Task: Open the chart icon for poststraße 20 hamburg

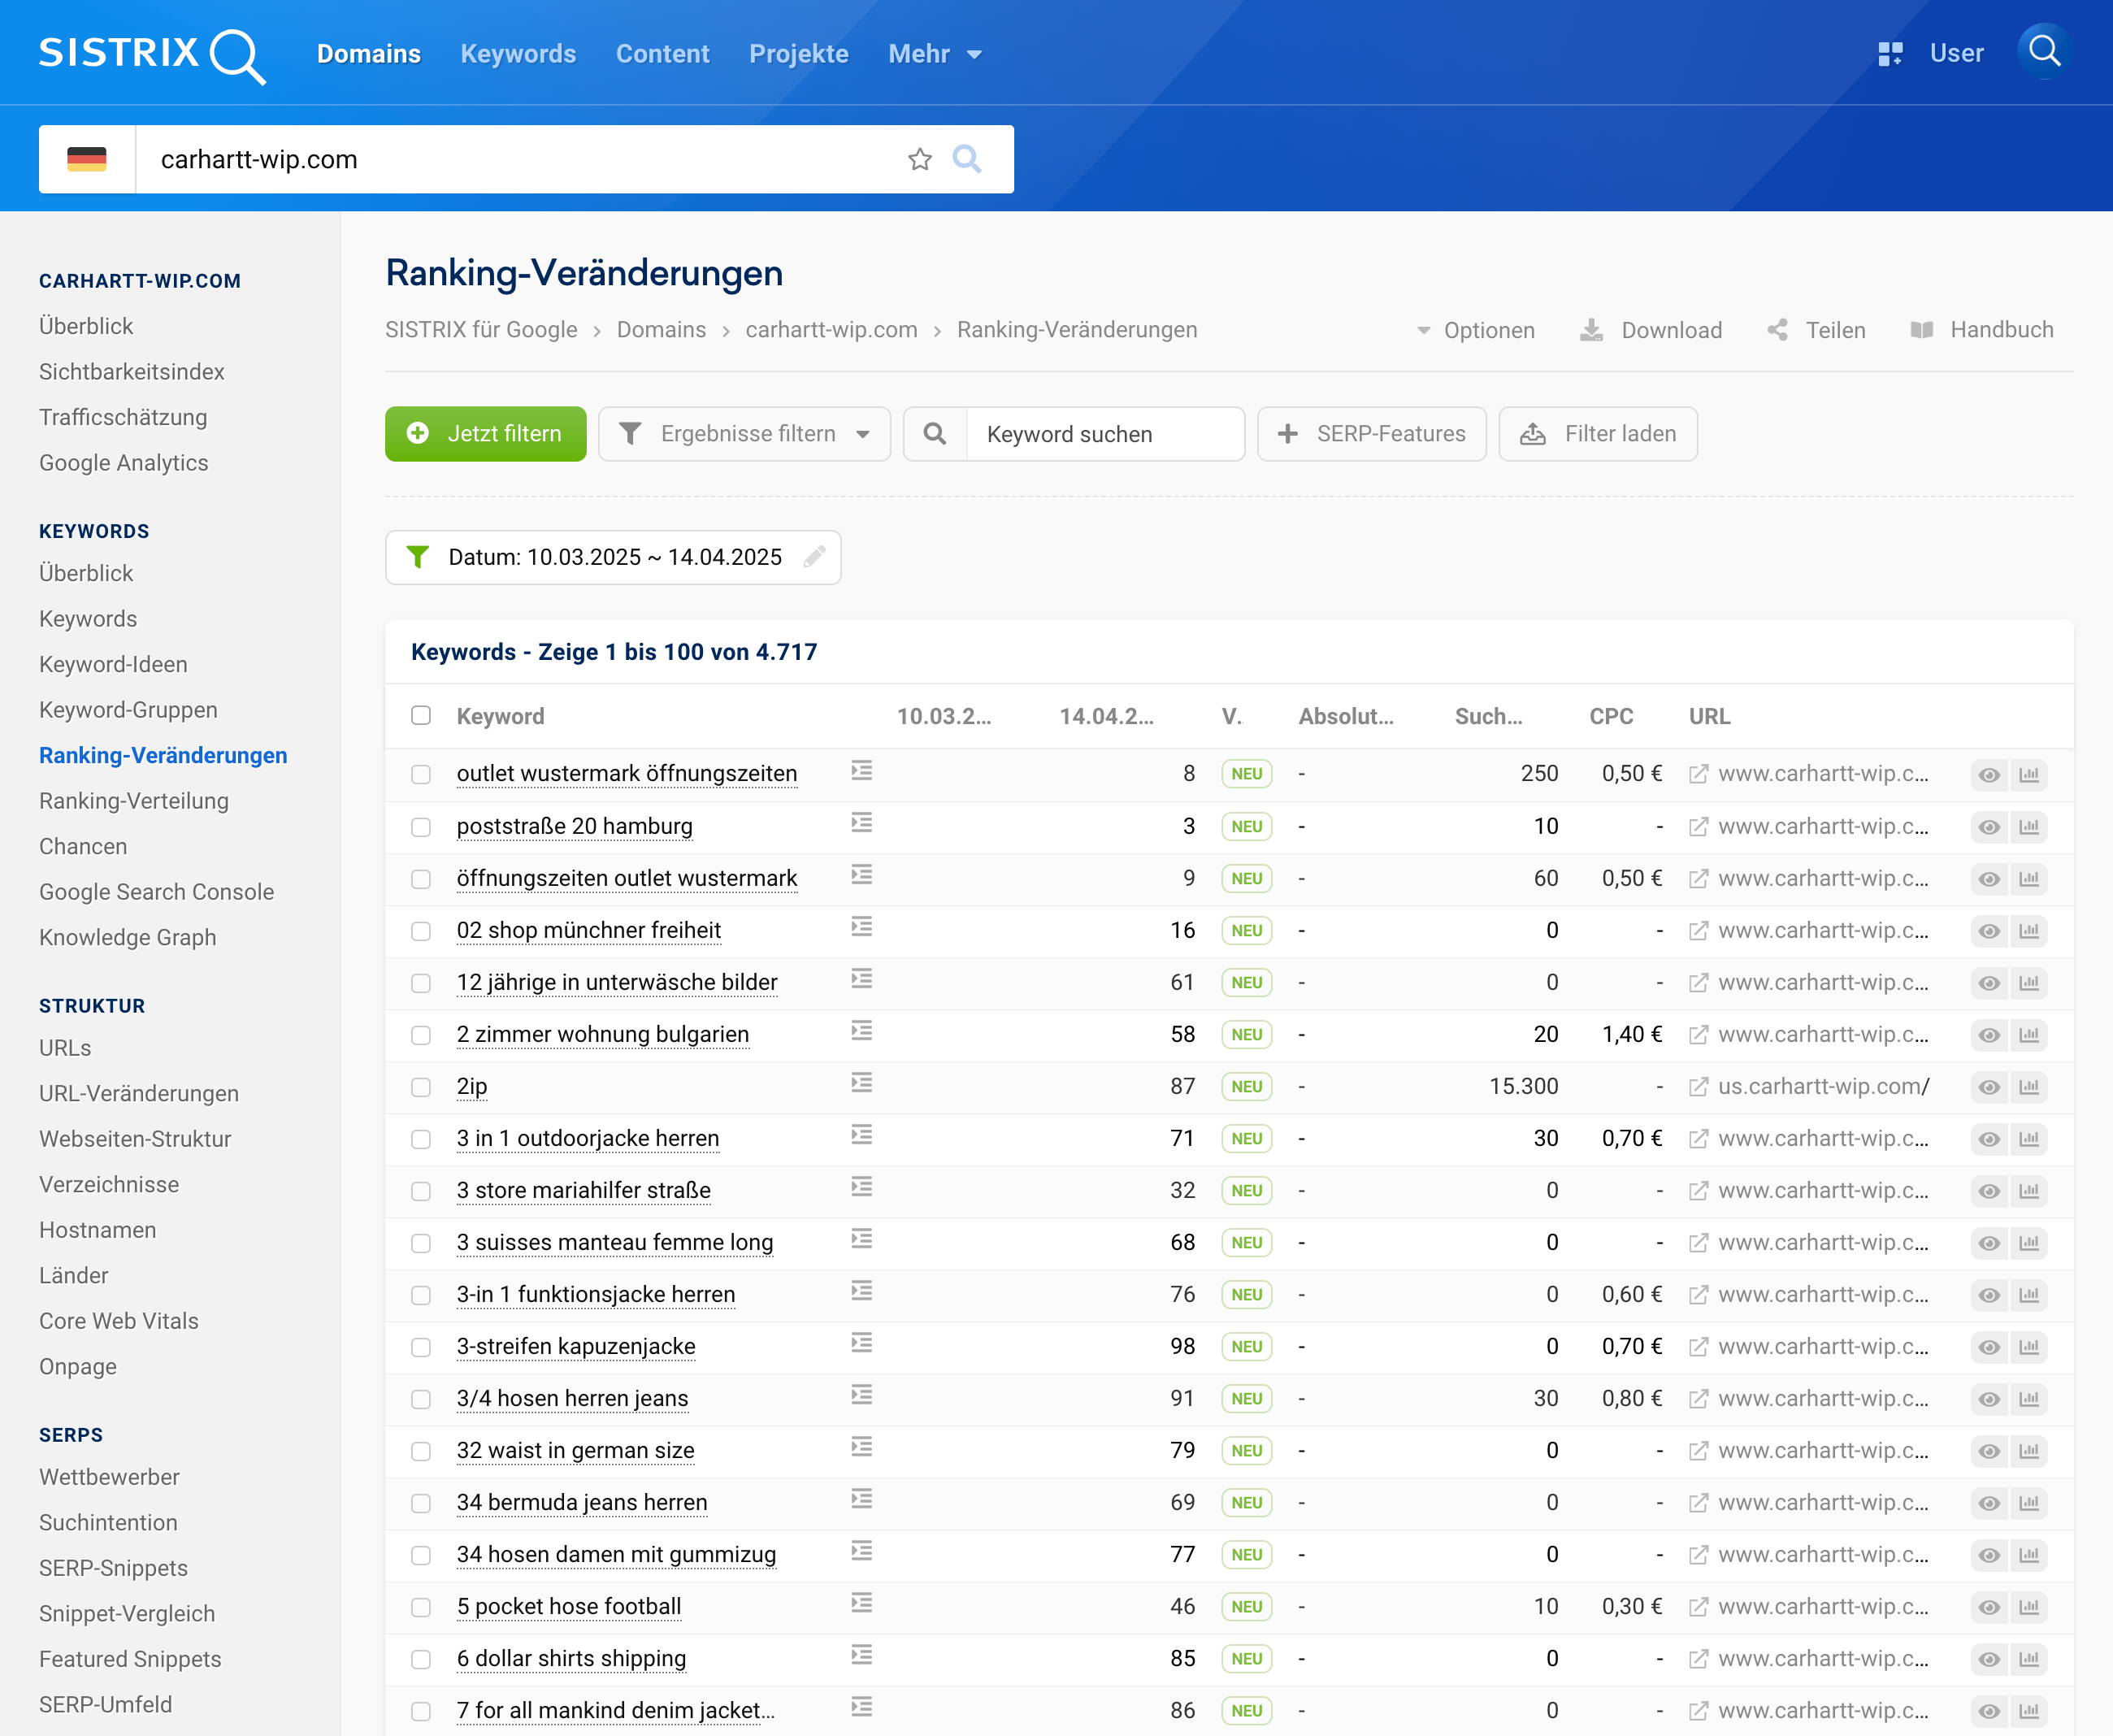Action: click(2029, 827)
